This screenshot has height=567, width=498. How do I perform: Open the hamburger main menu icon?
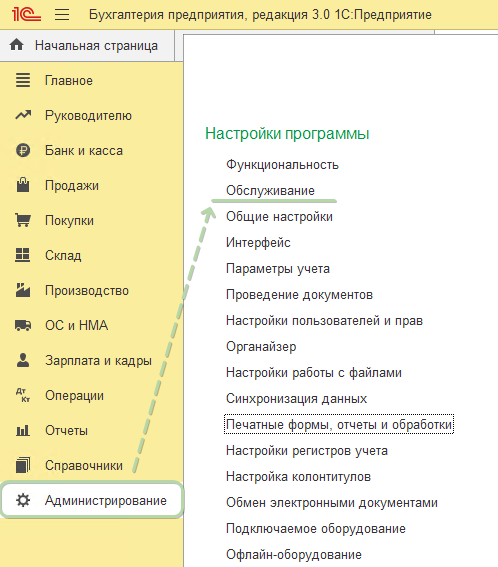[x=62, y=14]
